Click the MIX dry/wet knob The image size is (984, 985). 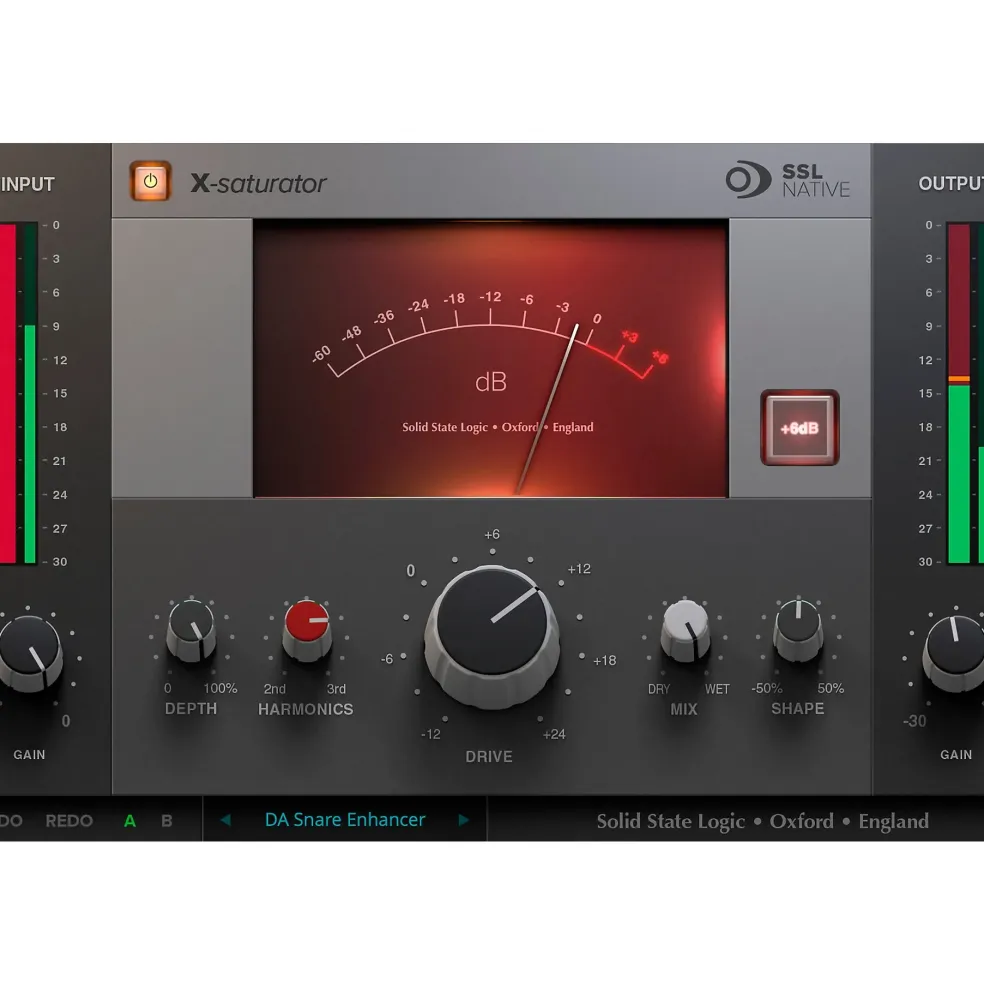click(x=685, y=631)
